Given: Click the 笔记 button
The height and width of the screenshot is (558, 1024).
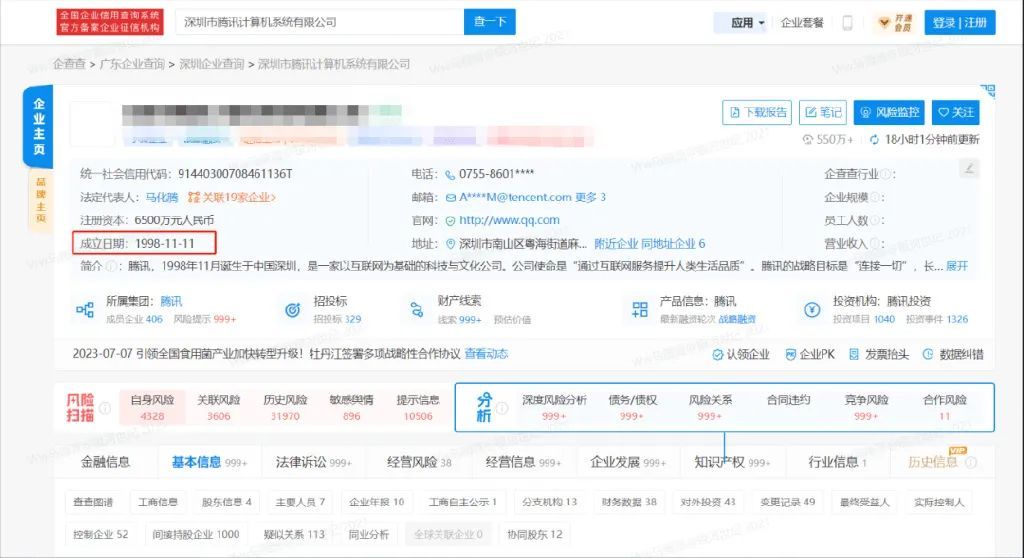Looking at the screenshot, I should 823,112.
